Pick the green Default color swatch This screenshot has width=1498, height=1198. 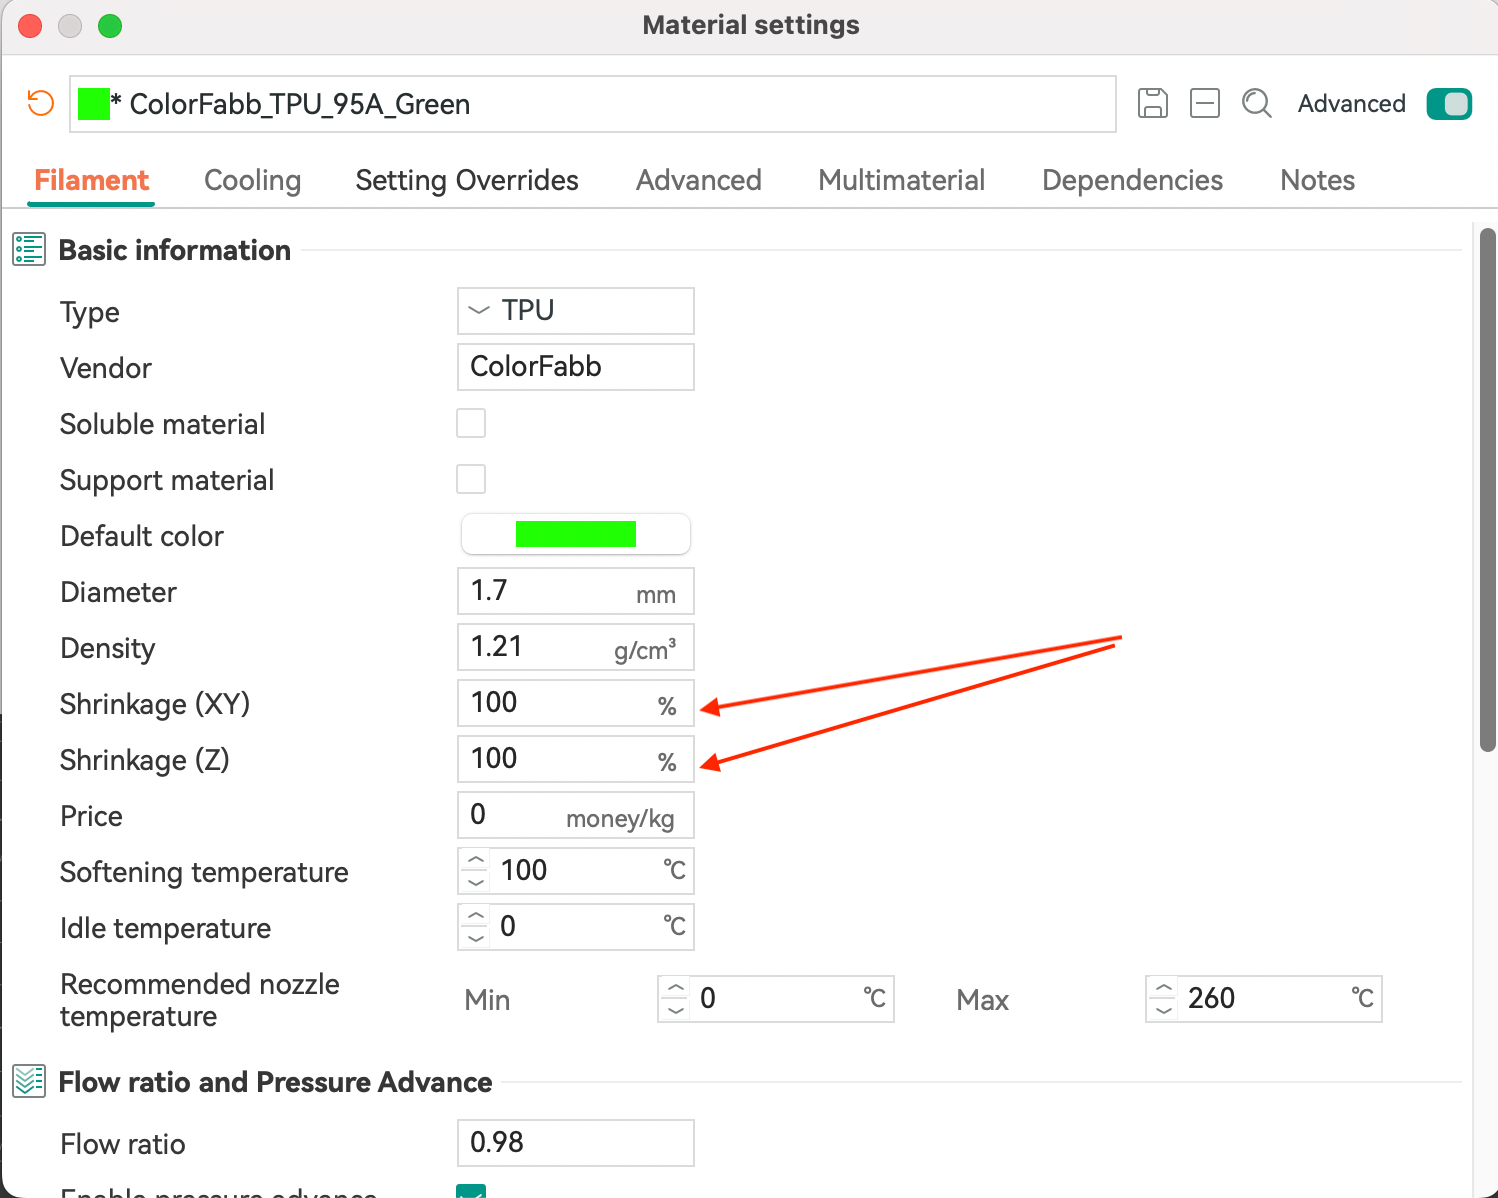click(575, 534)
